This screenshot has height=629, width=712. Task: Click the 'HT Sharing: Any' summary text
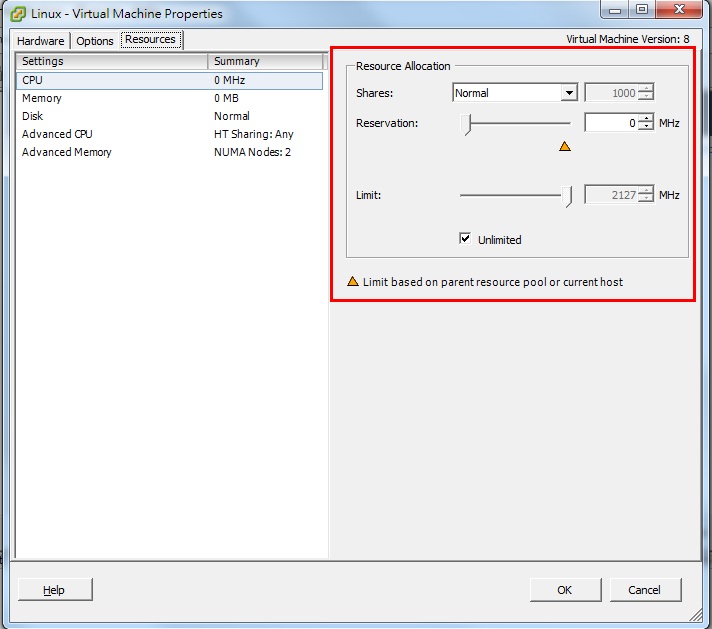click(254, 134)
